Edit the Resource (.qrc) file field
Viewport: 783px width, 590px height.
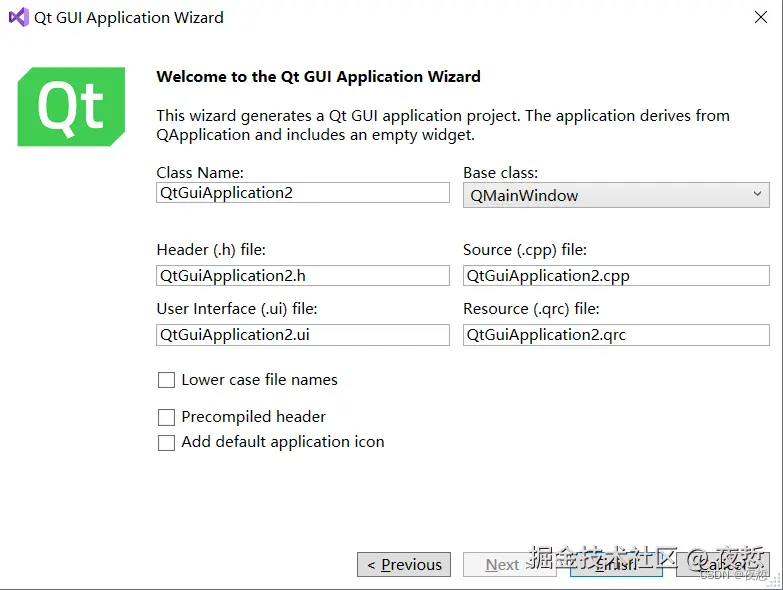click(x=616, y=335)
